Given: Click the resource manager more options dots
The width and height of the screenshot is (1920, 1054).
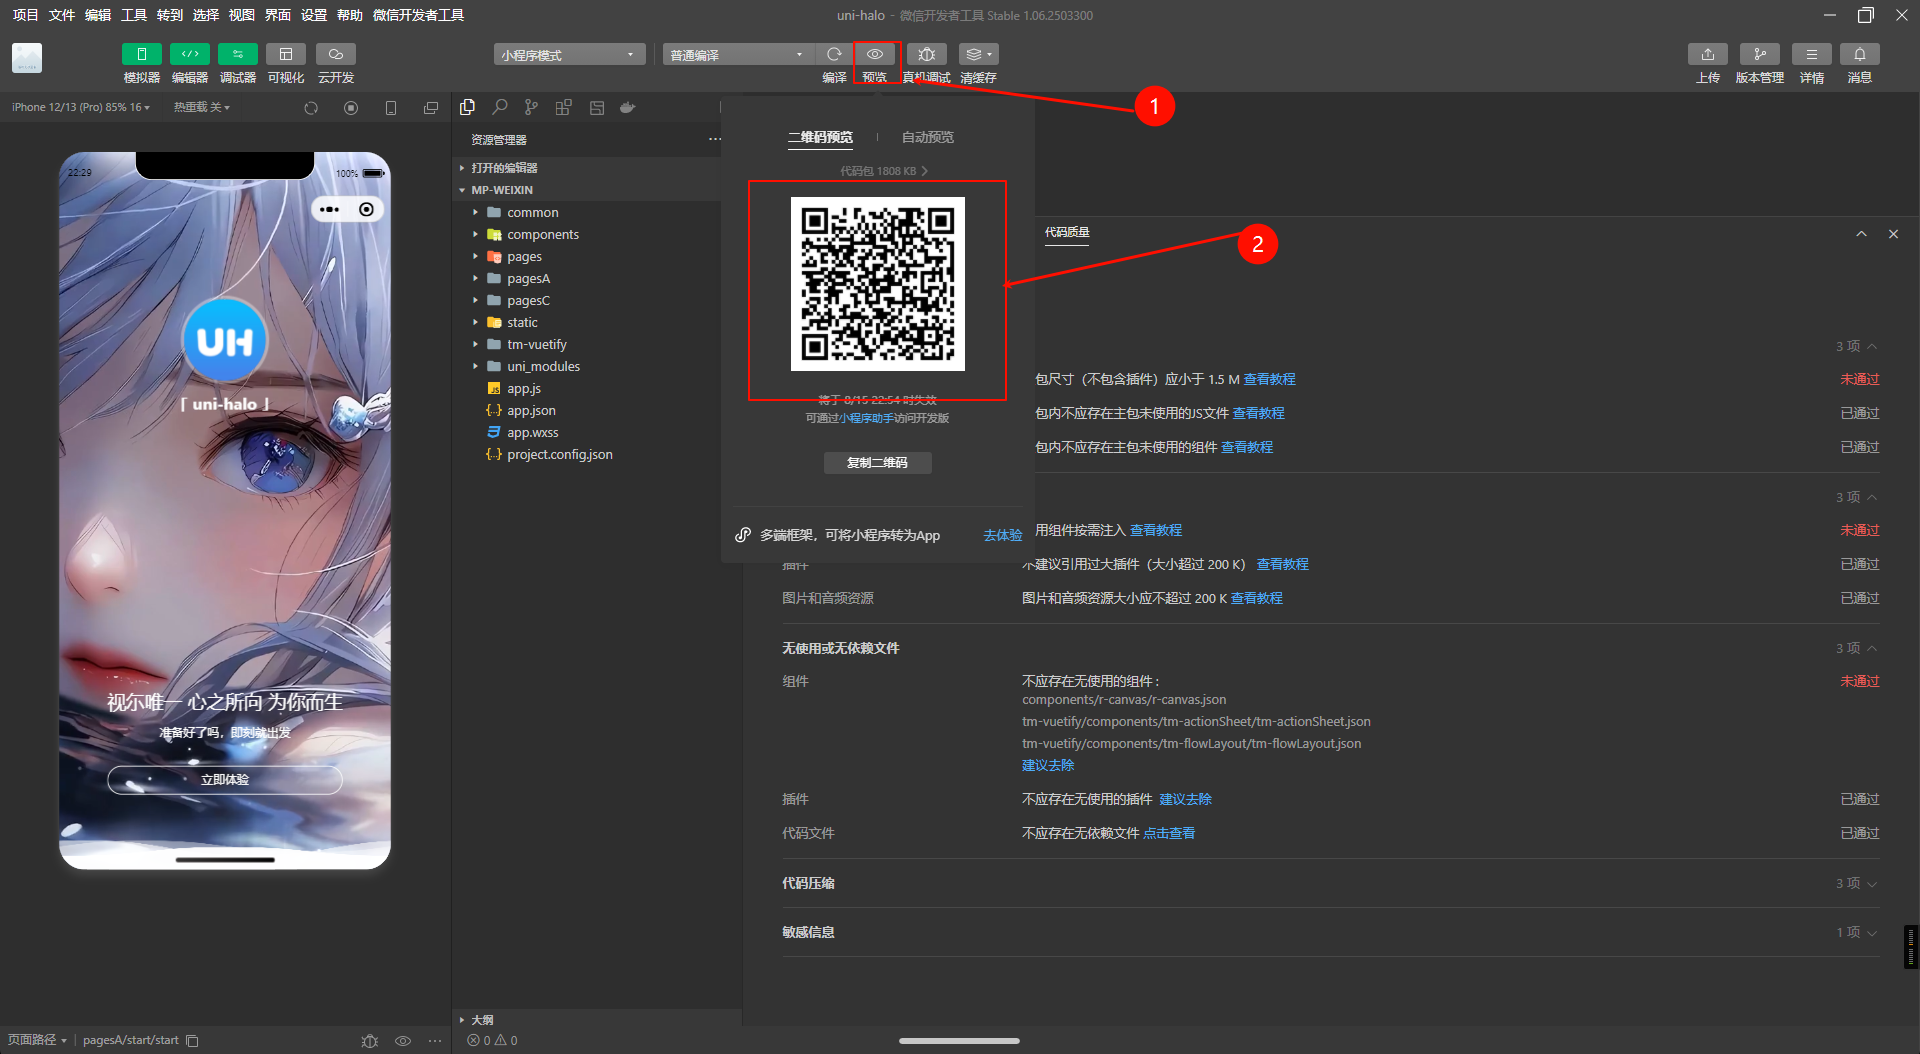Looking at the screenshot, I should click(714, 139).
